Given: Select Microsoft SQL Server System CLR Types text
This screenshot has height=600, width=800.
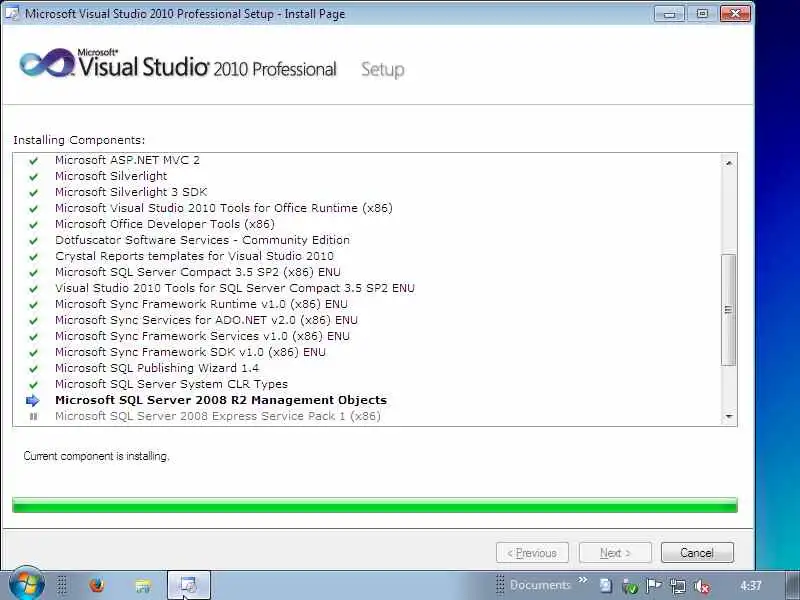Looking at the screenshot, I should pos(171,384).
